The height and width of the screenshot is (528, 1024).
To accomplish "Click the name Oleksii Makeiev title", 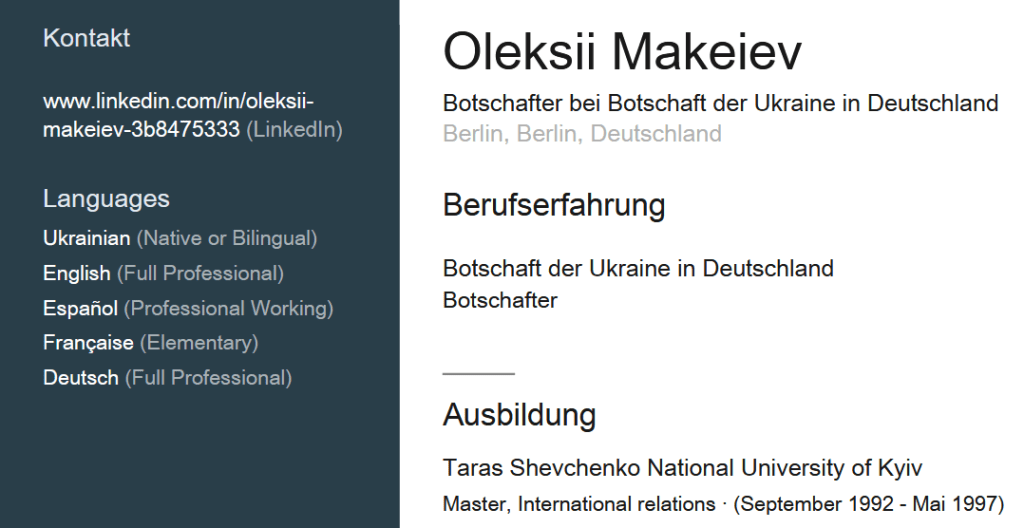I will pyautogui.click(x=622, y=53).
